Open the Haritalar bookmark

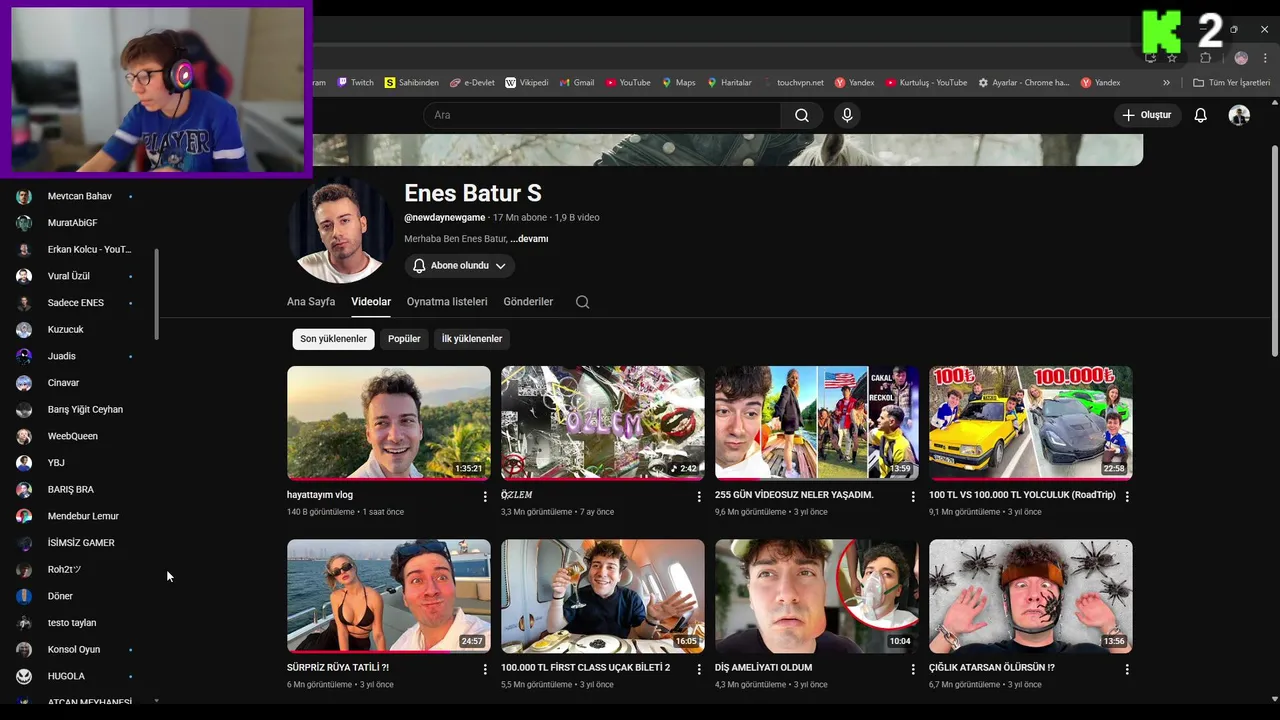[x=729, y=83]
